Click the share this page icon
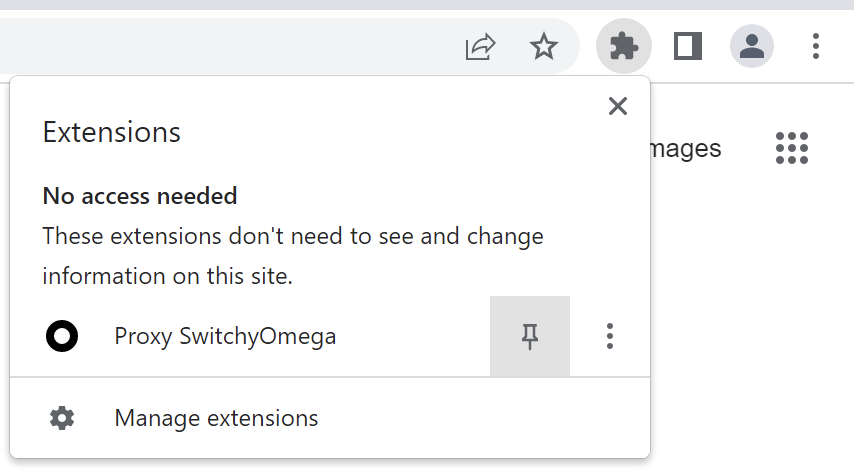 point(481,46)
